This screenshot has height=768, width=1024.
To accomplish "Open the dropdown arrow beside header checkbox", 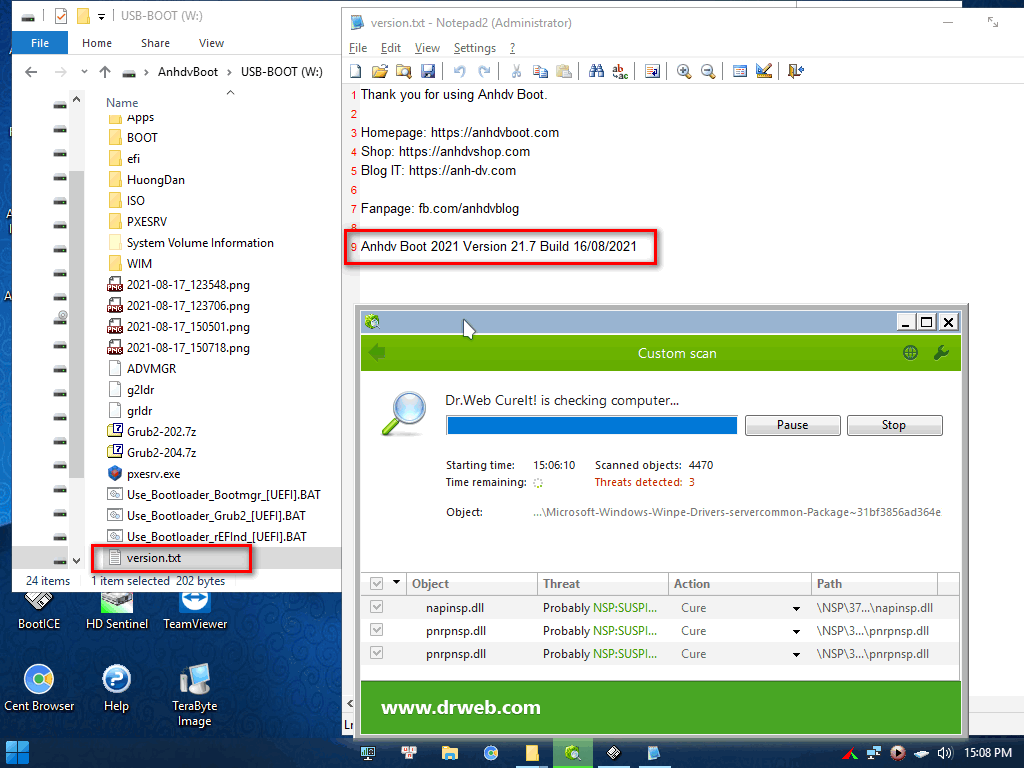I will click(x=396, y=582).
